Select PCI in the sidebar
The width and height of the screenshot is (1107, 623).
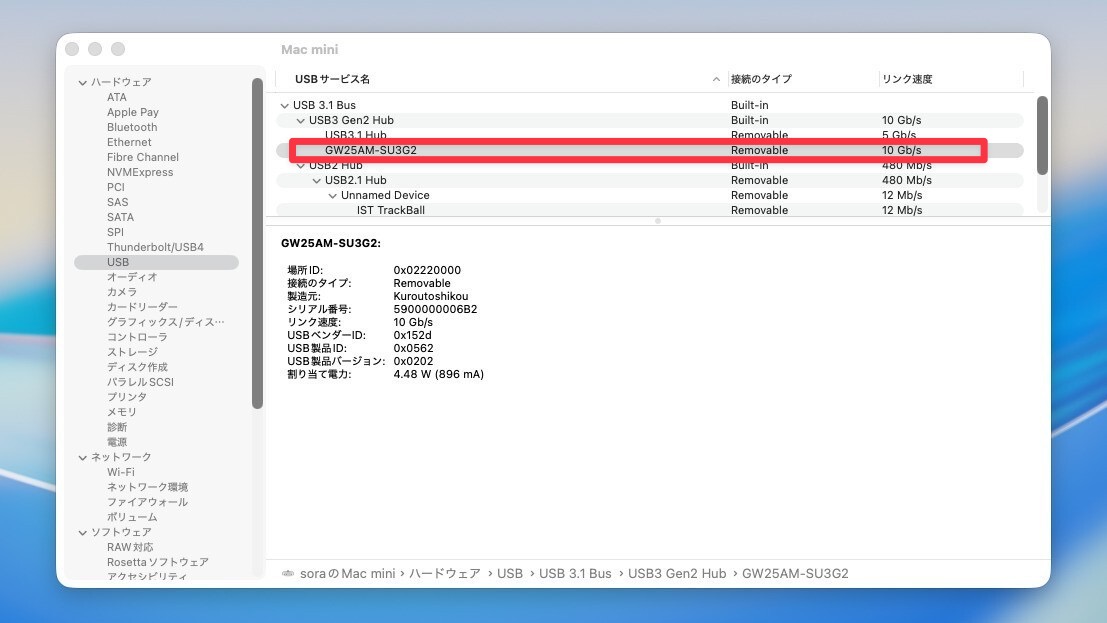[116, 187]
